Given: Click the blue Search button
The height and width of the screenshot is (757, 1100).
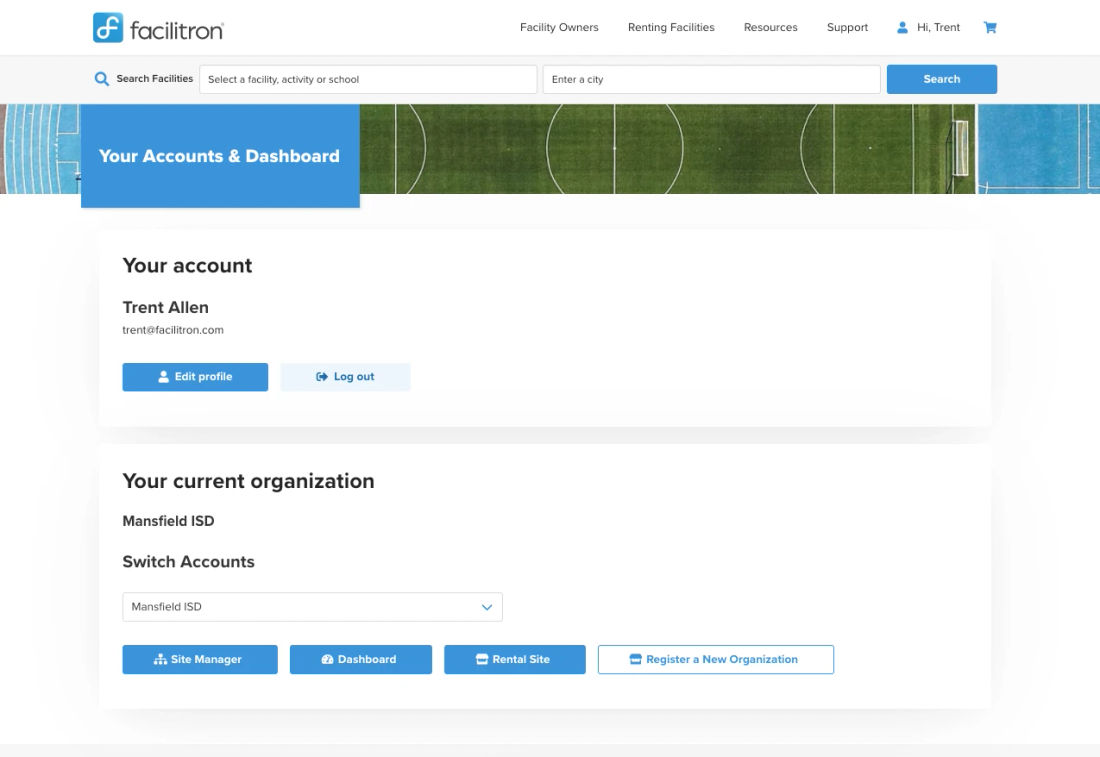Looking at the screenshot, I should tap(941, 79).
